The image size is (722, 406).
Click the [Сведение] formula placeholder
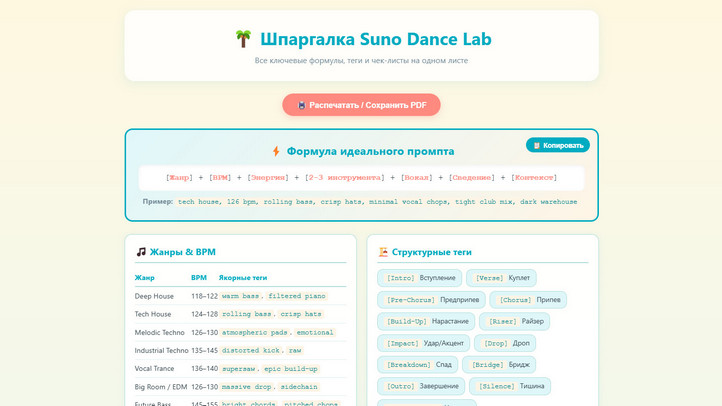coord(472,178)
